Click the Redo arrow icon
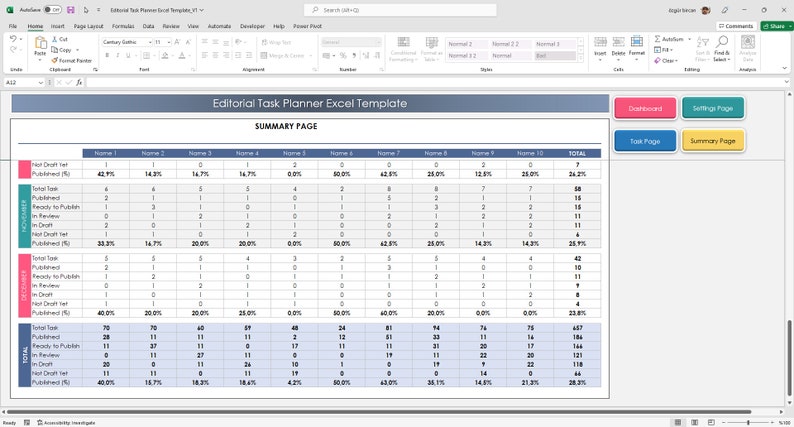Image resolution: width=794 pixels, height=427 pixels. coord(13,49)
